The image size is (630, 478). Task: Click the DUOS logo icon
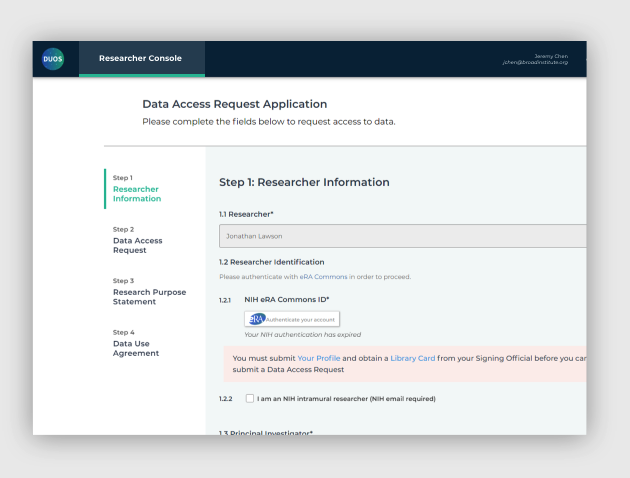click(53, 59)
